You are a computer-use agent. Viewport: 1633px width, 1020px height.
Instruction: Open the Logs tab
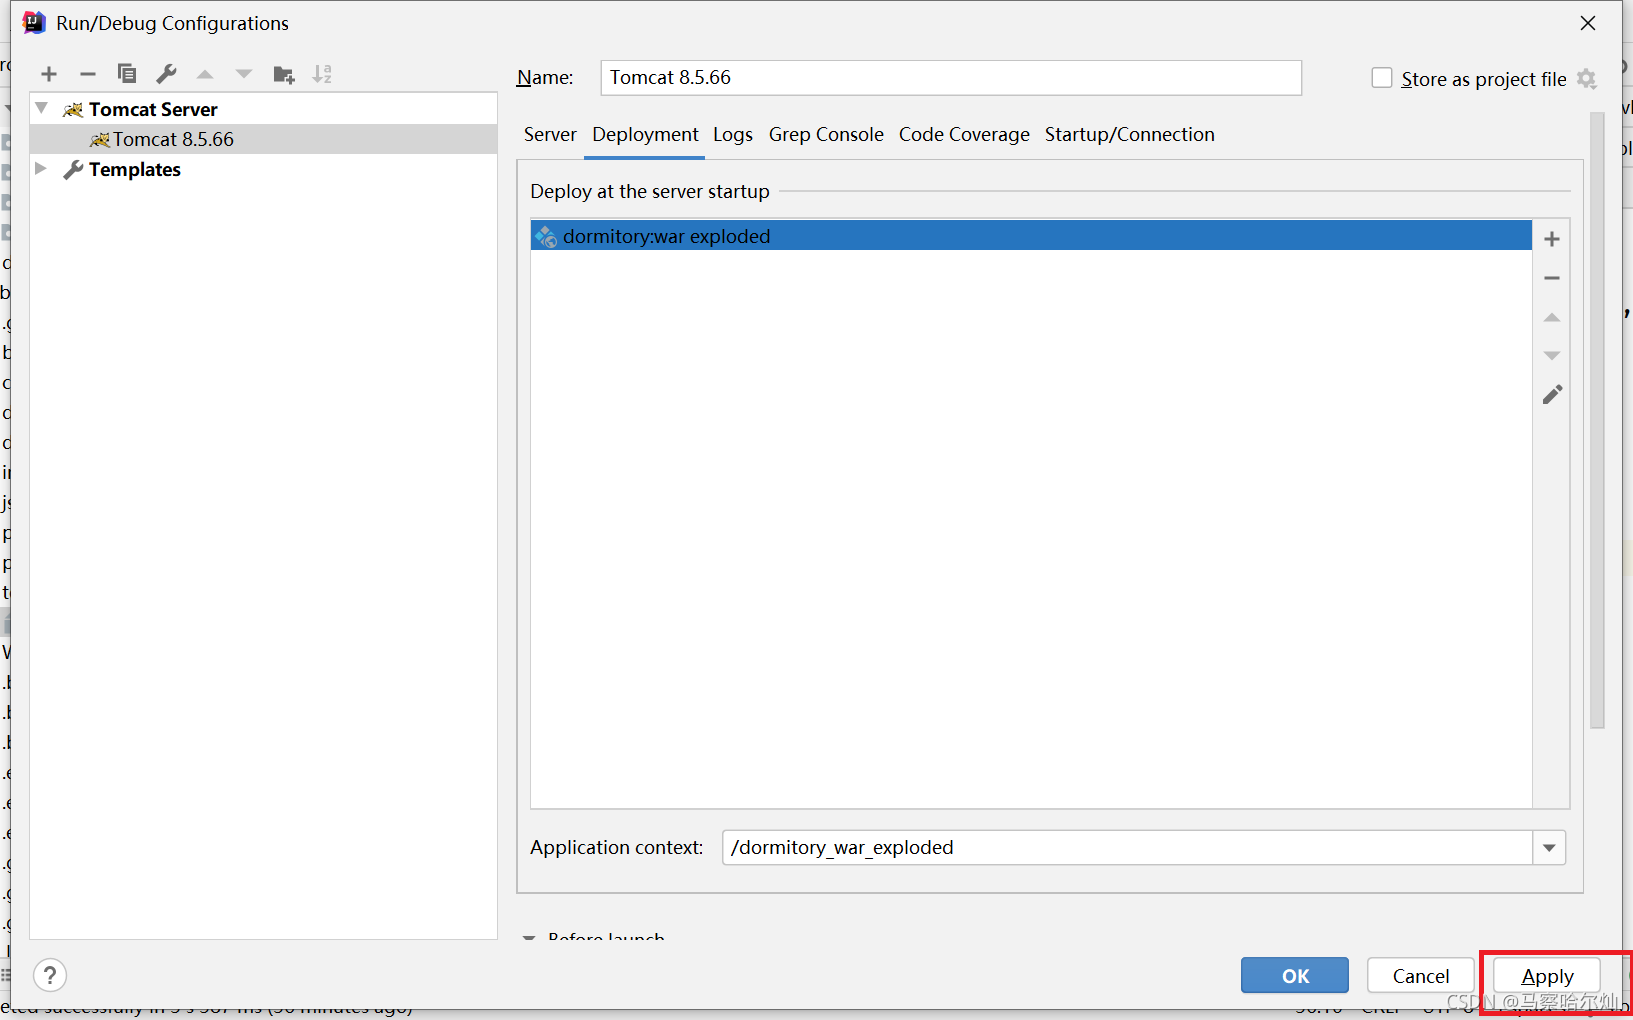(733, 135)
